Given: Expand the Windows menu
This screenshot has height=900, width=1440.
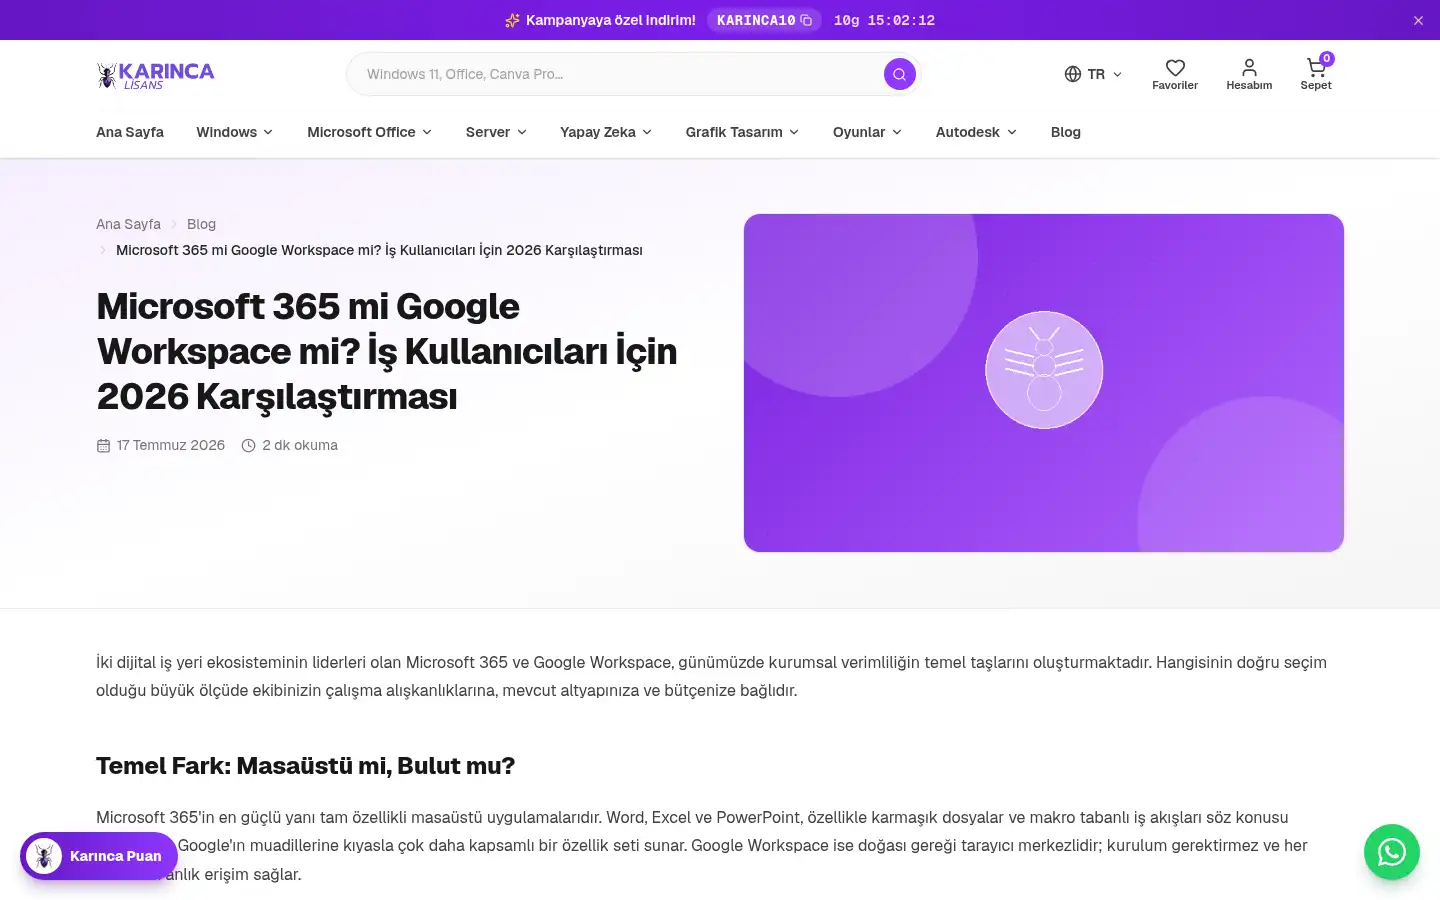Looking at the screenshot, I should 235,132.
